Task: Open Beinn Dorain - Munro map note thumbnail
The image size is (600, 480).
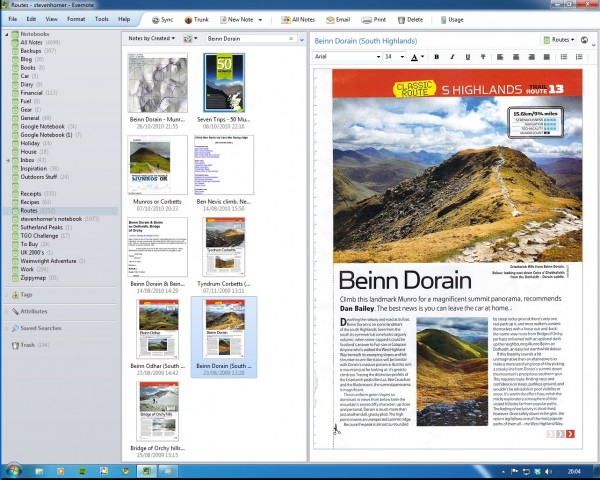Action: tap(158, 83)
